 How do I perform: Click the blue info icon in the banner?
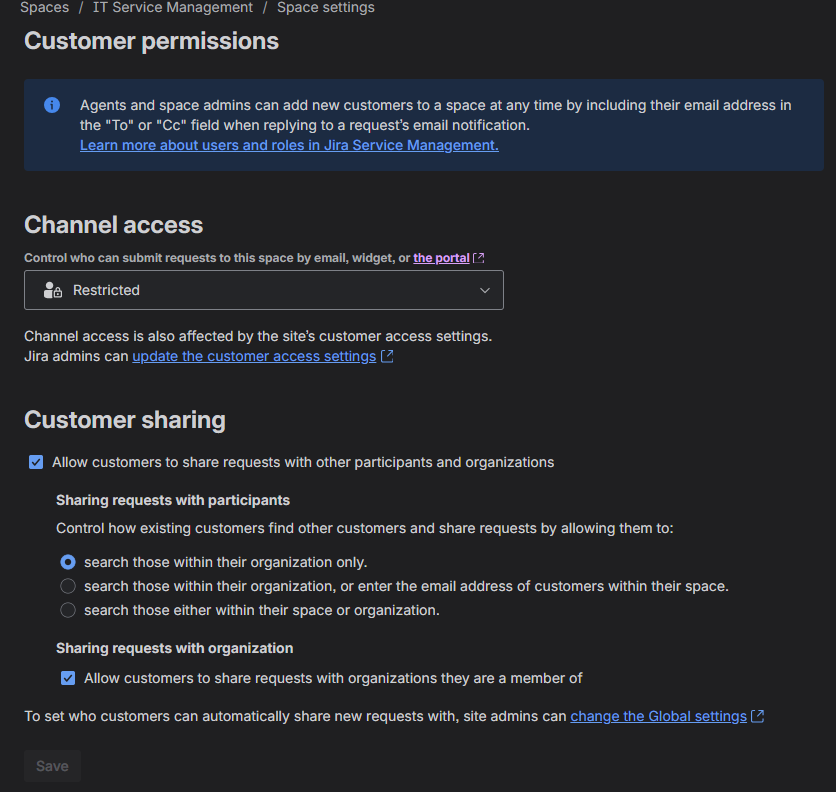coord(51,105)
